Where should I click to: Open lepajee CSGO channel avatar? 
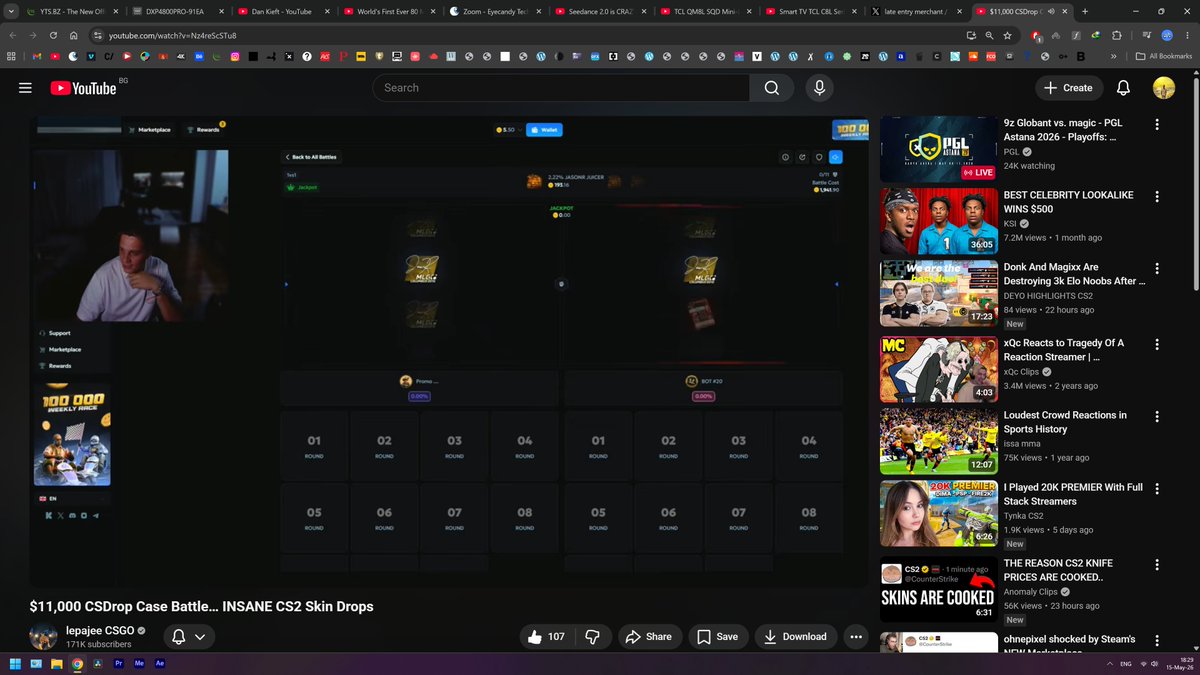[x=43, y=637]
